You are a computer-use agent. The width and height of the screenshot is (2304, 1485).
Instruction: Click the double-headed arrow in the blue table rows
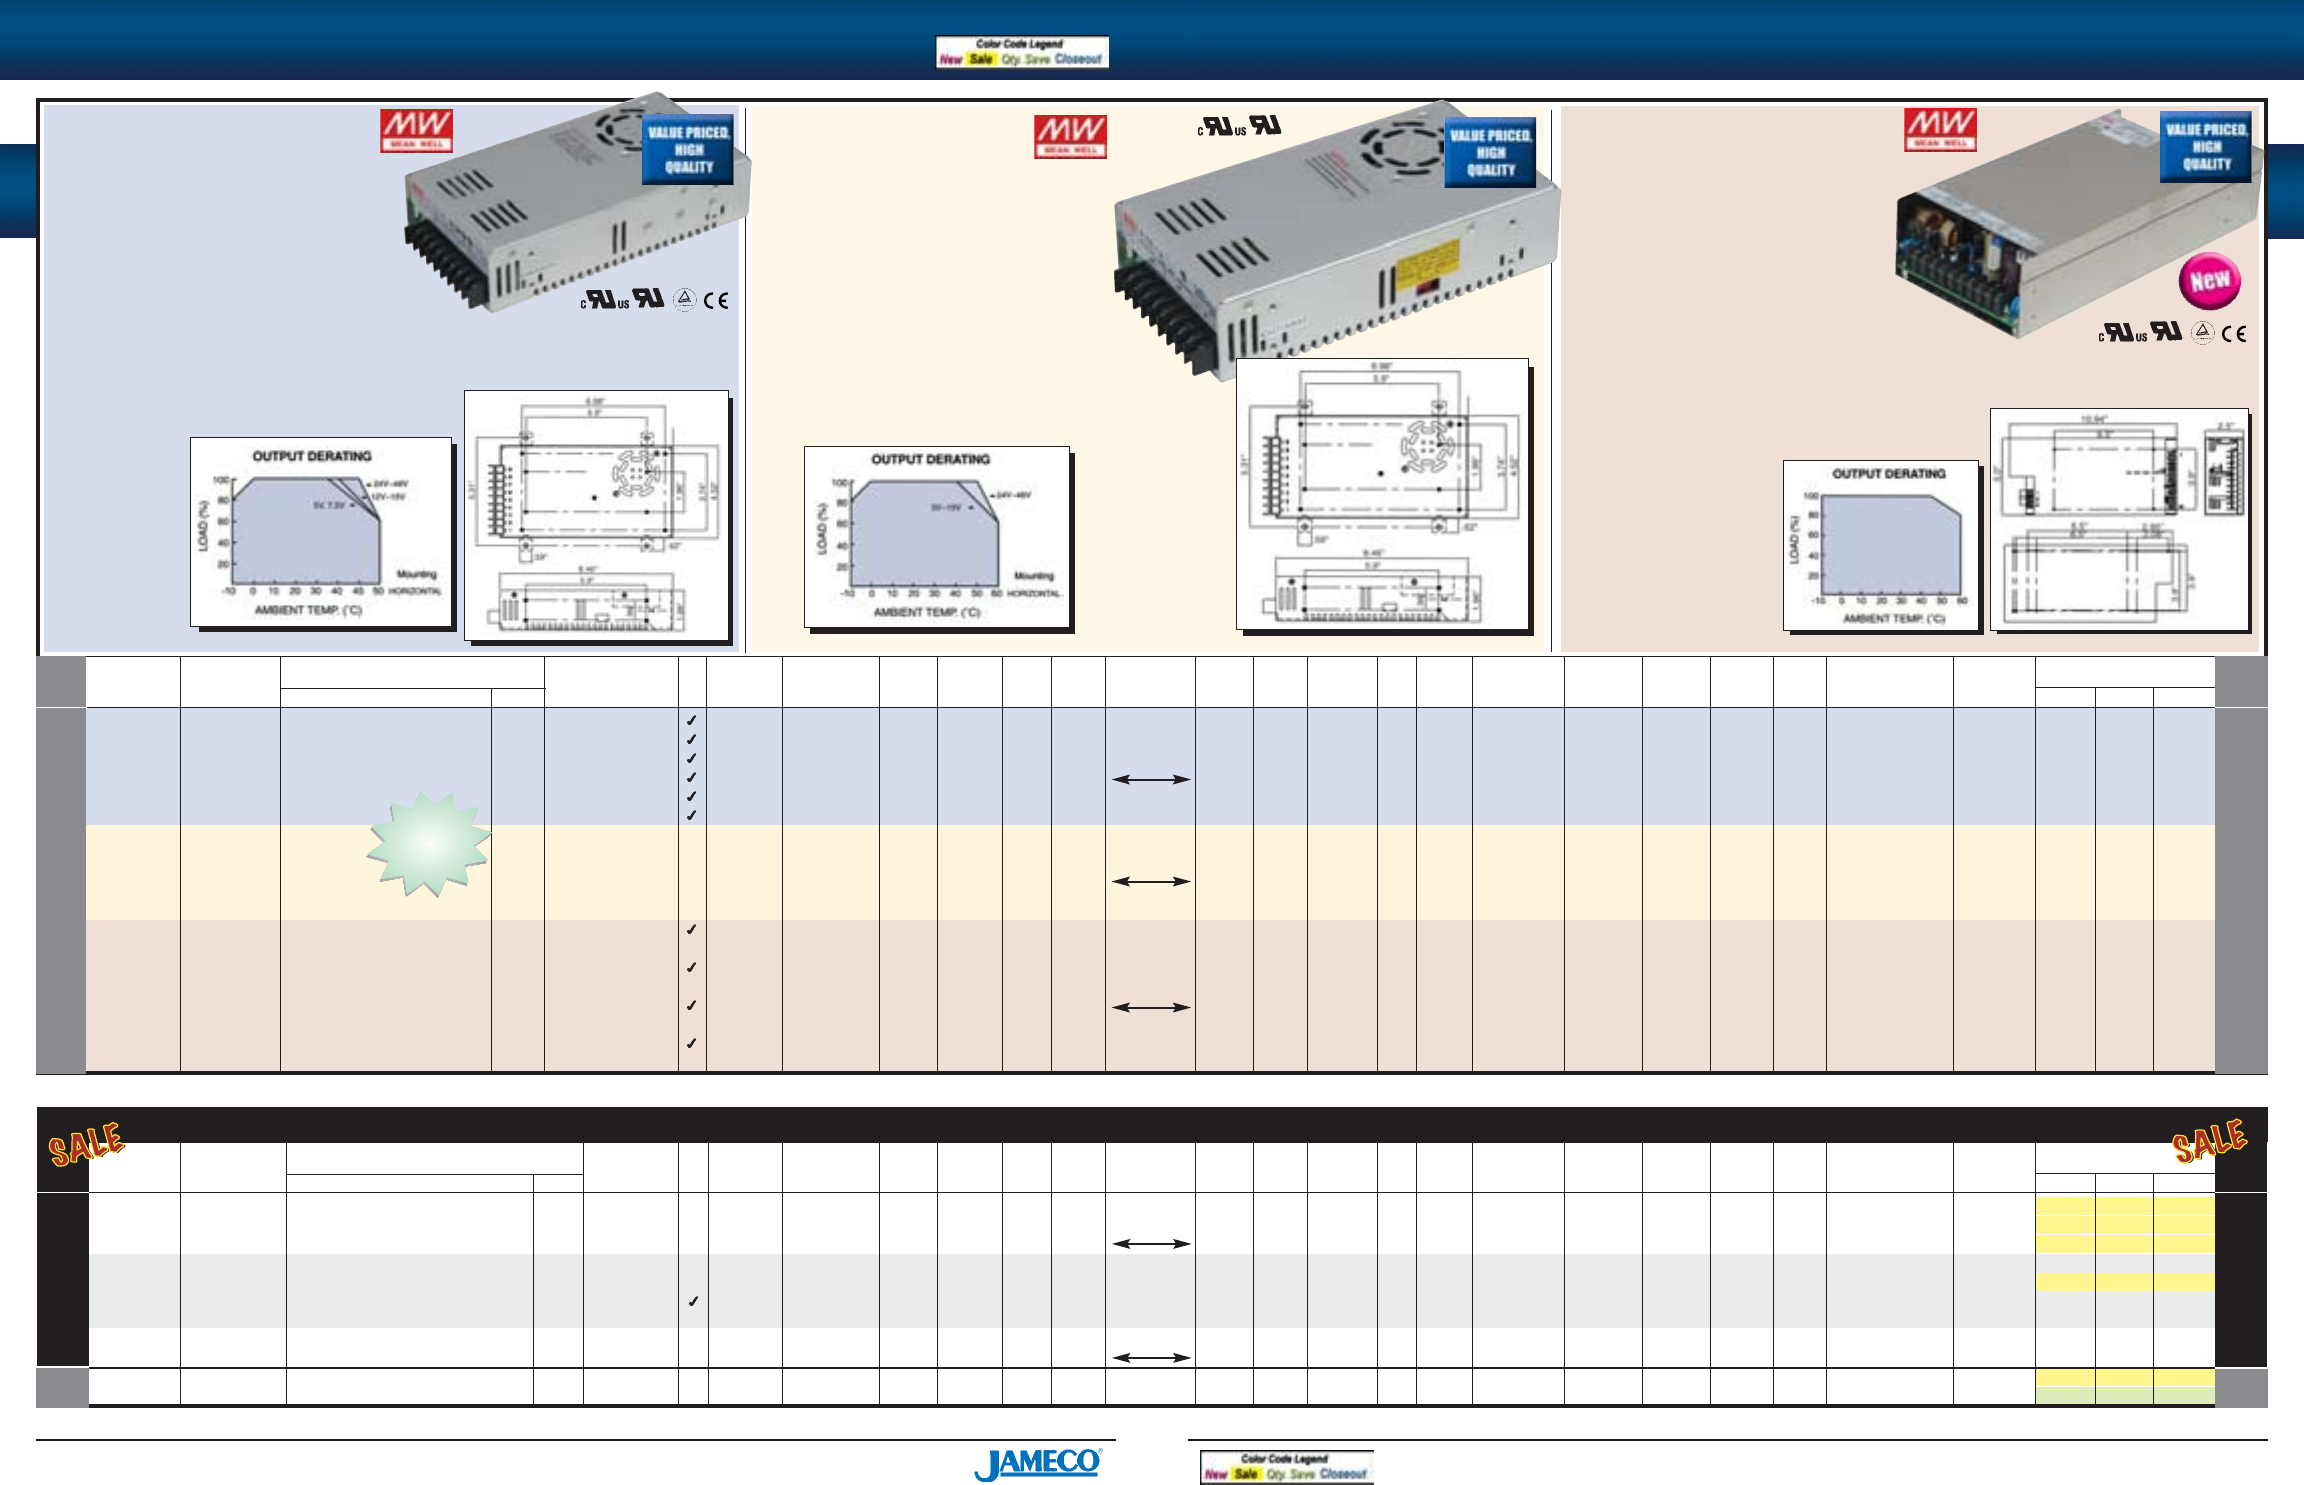tap(1150, 779)
